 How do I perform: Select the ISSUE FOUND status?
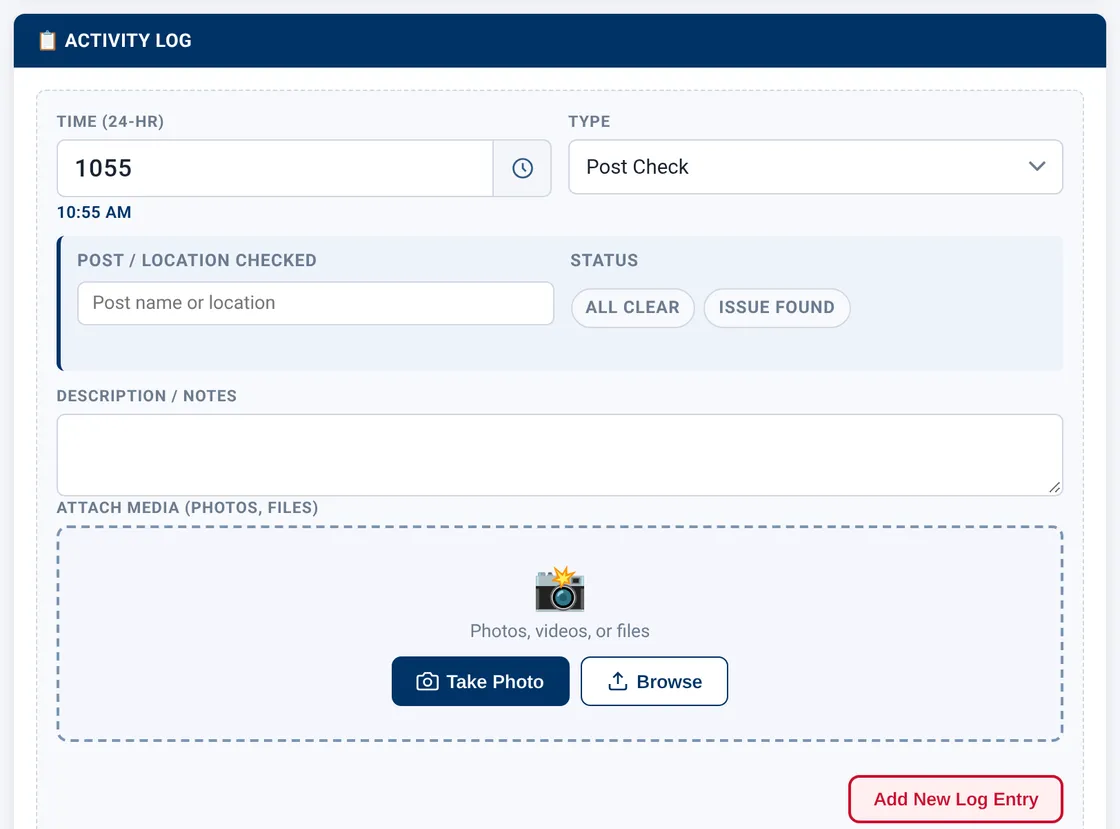(x=776, y=308)
